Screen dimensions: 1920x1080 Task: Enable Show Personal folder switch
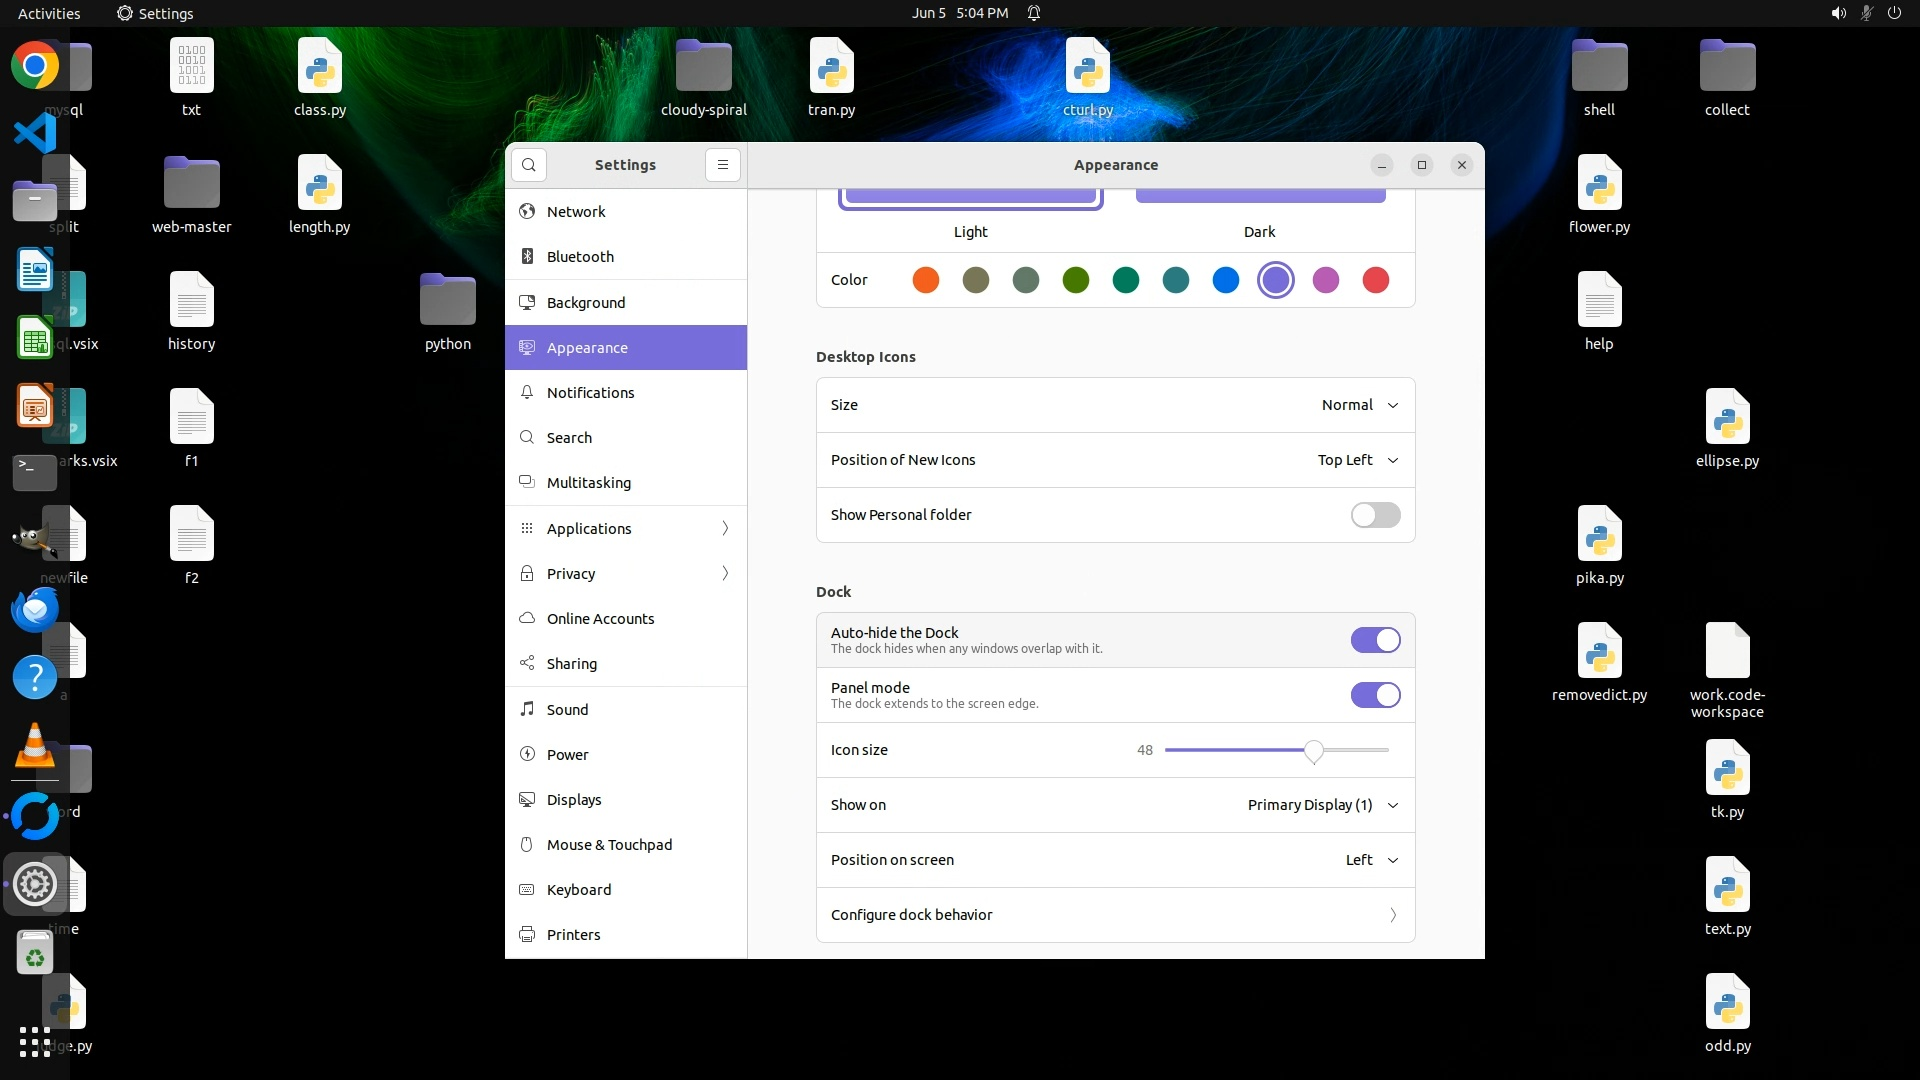tap(1375, 515)
